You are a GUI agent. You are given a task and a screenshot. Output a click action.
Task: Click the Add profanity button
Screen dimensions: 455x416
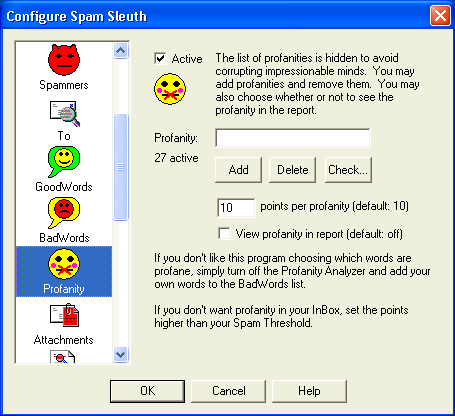pyautogui.click(x=238, y=170)
